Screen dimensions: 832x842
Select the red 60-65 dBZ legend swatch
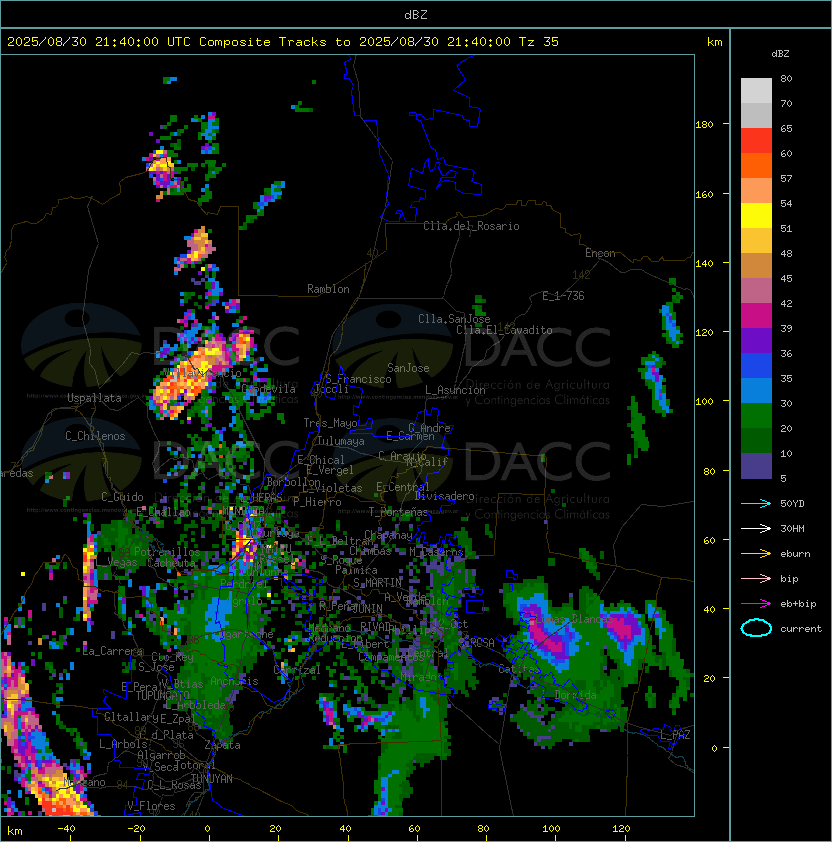pos(756,141)
